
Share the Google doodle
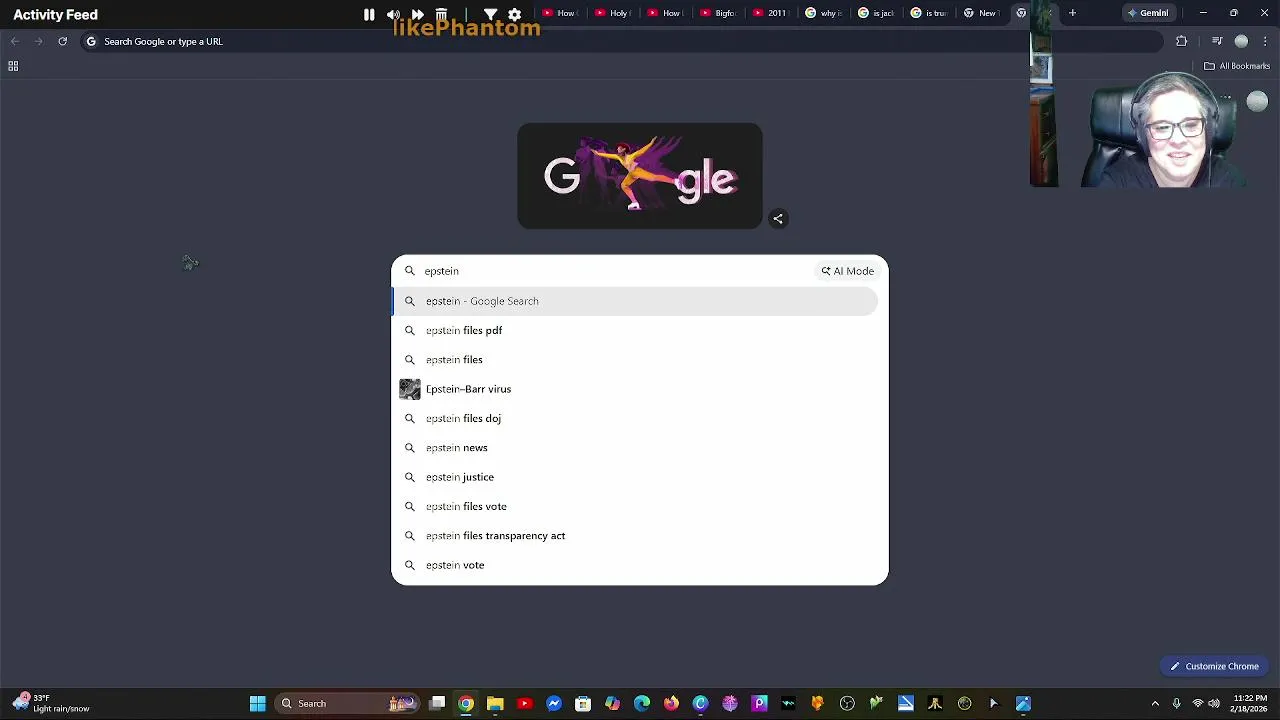tap(778, 219)
